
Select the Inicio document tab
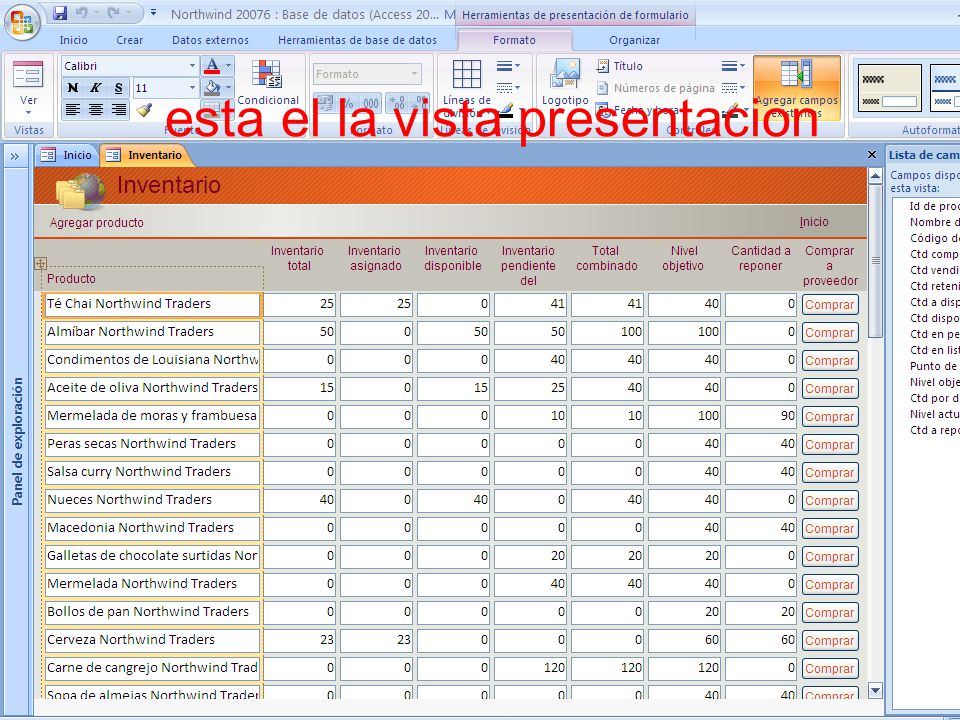[66, 155]
